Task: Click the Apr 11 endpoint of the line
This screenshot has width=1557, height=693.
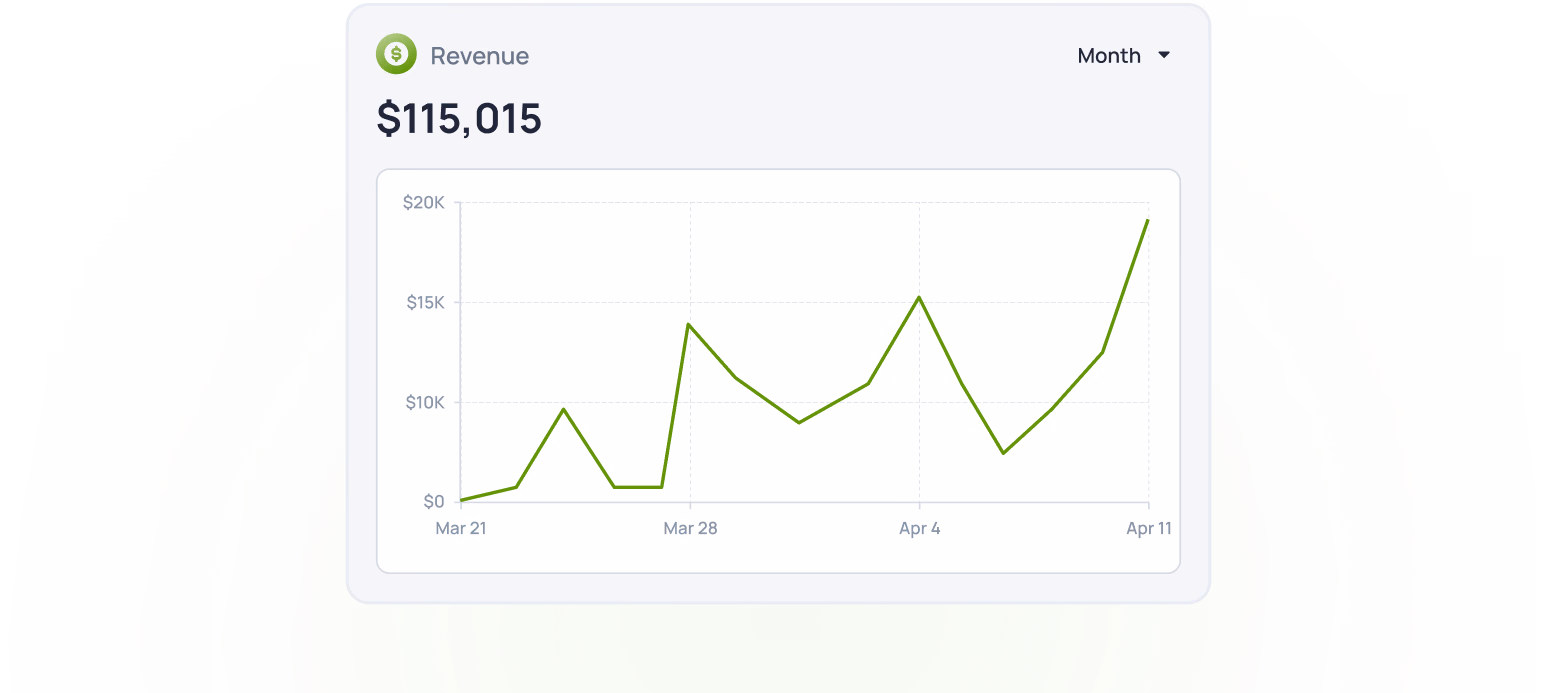Action: [x=1148, y=220]
